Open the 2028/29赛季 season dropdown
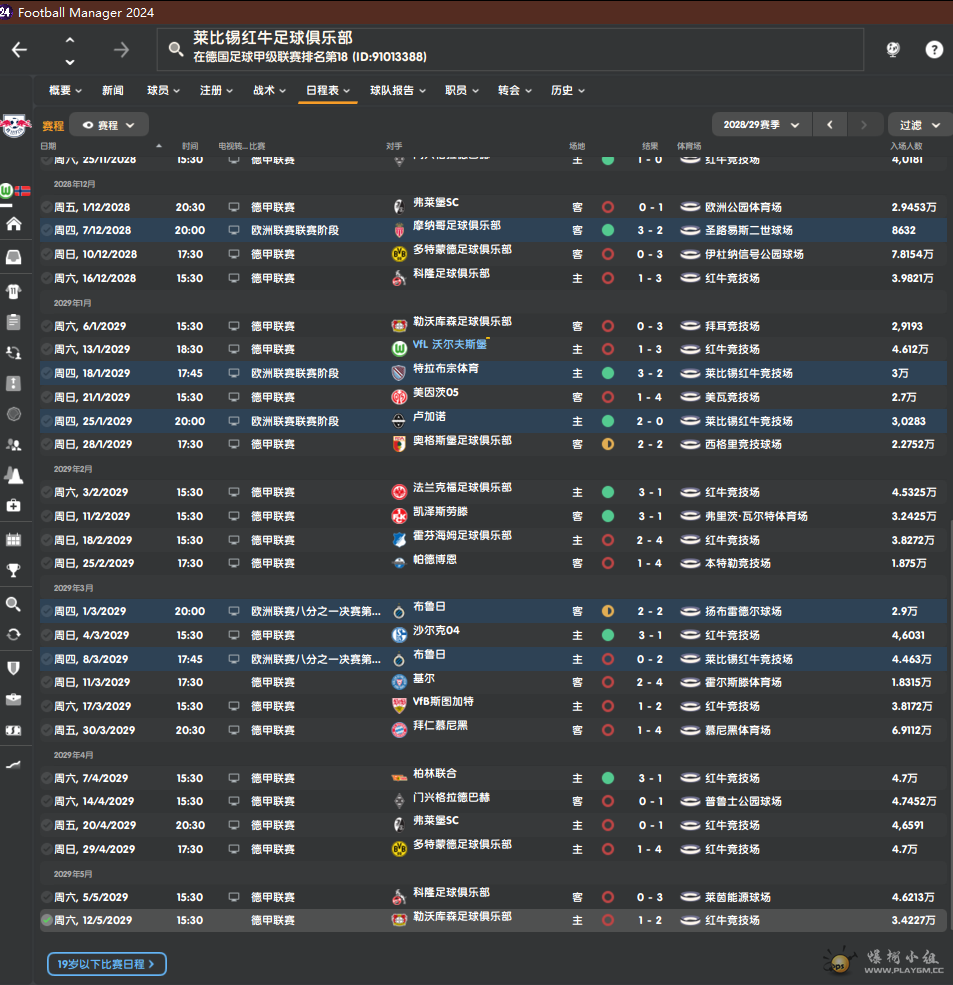Screen dimensions: 953x985 coord(761,124)
